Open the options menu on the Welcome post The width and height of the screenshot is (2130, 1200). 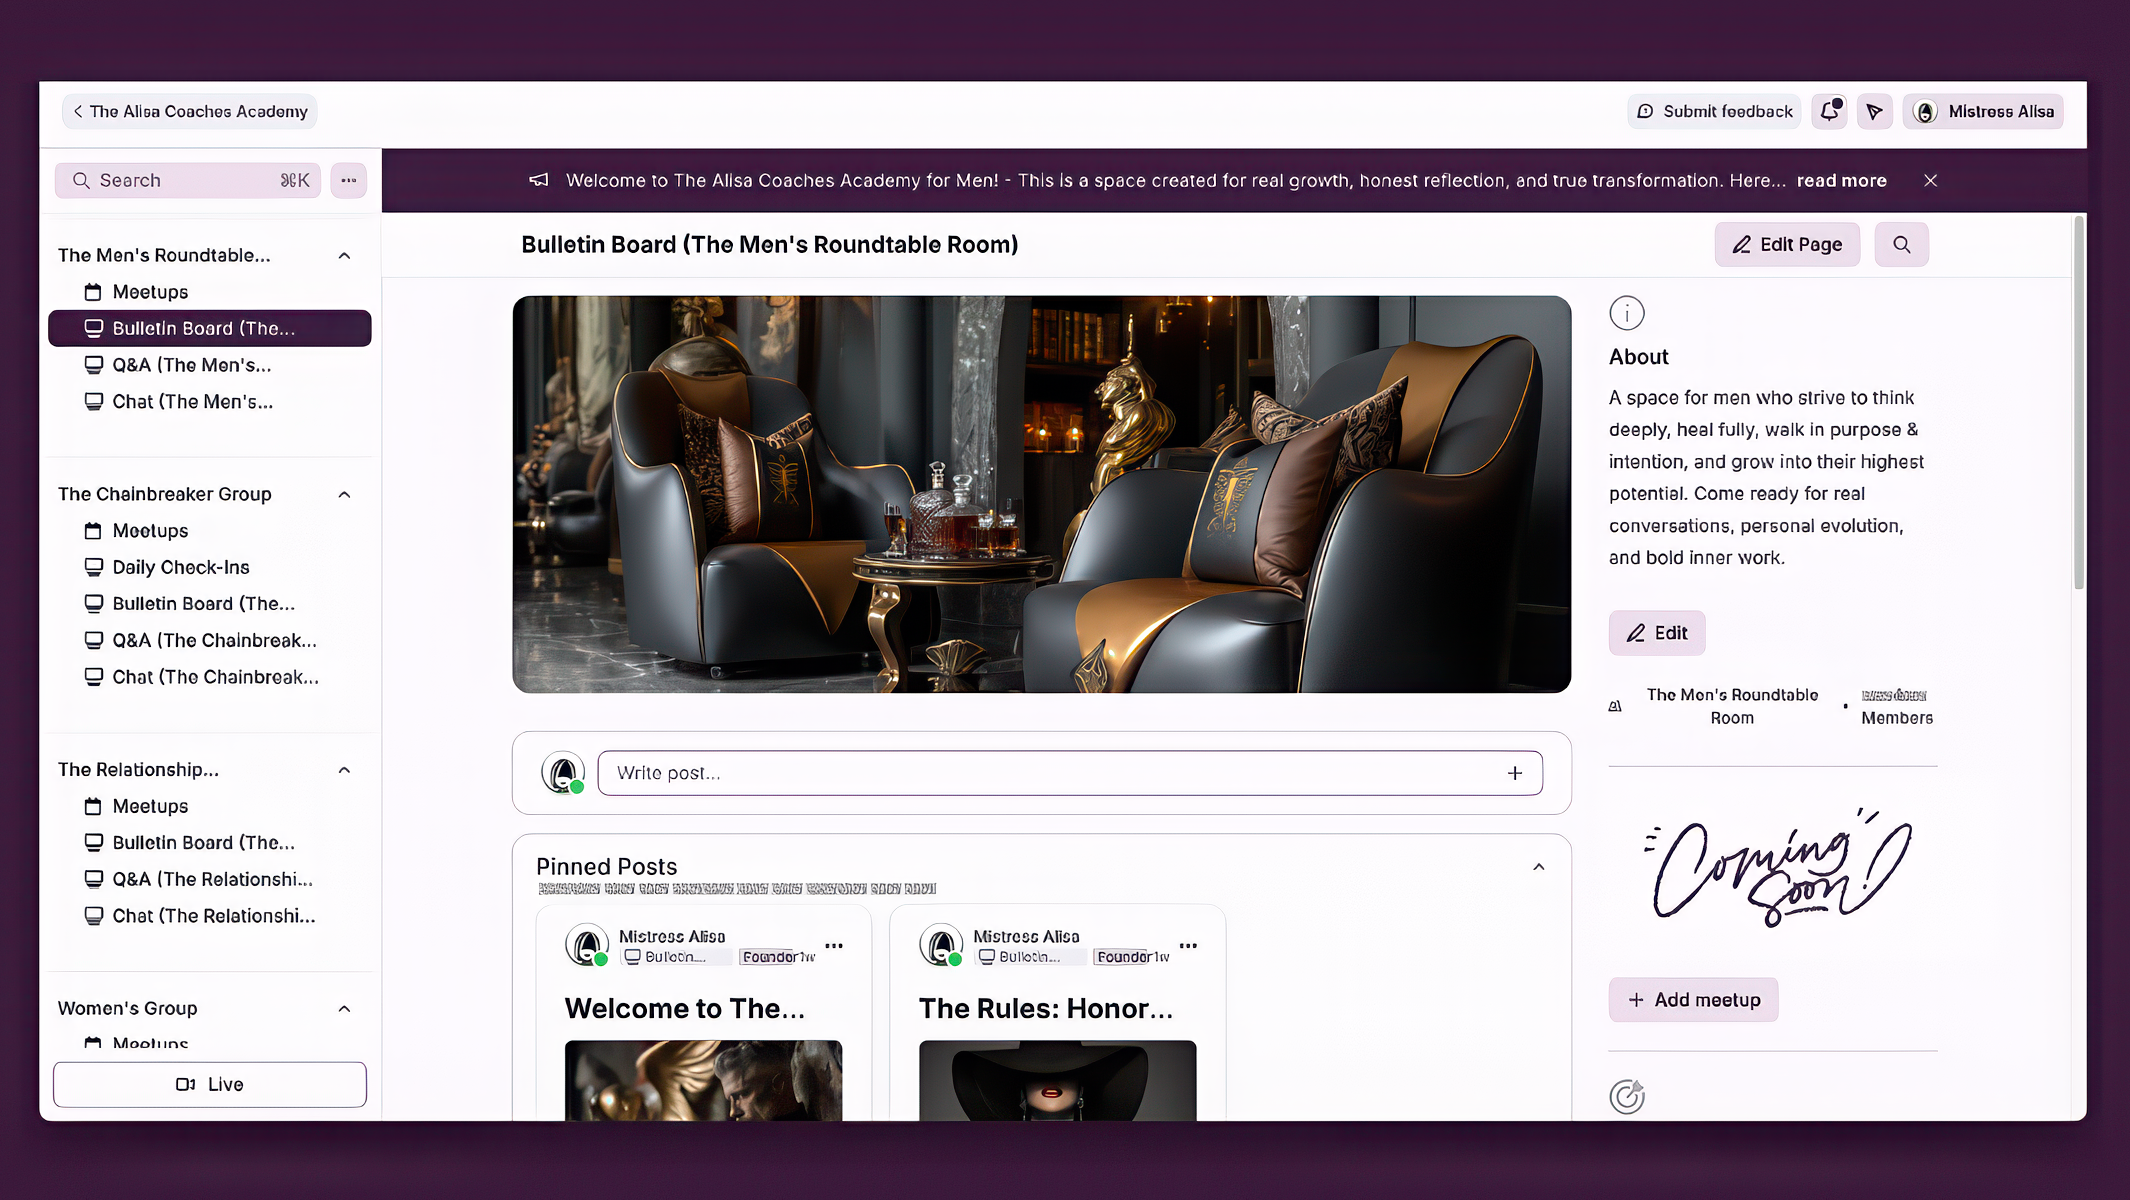click(x=834, y=945)
